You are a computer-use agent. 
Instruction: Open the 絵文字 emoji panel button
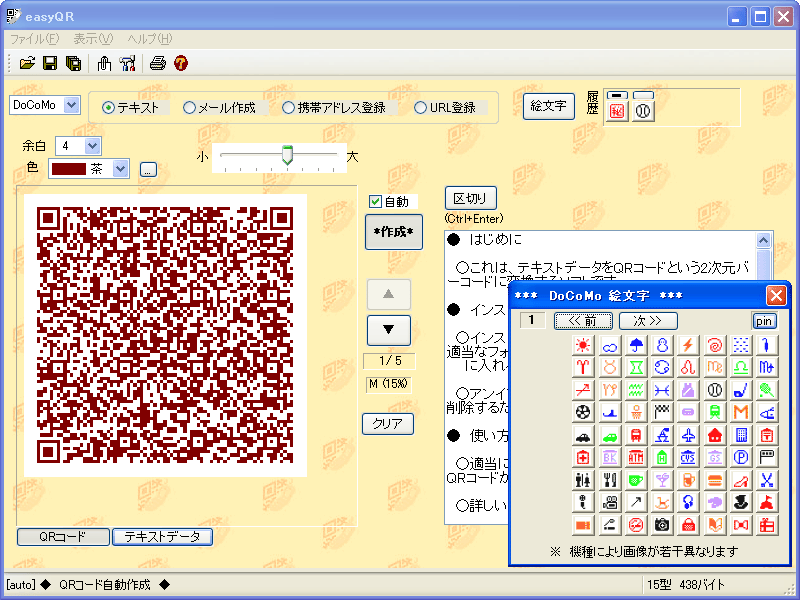(548, 106)
